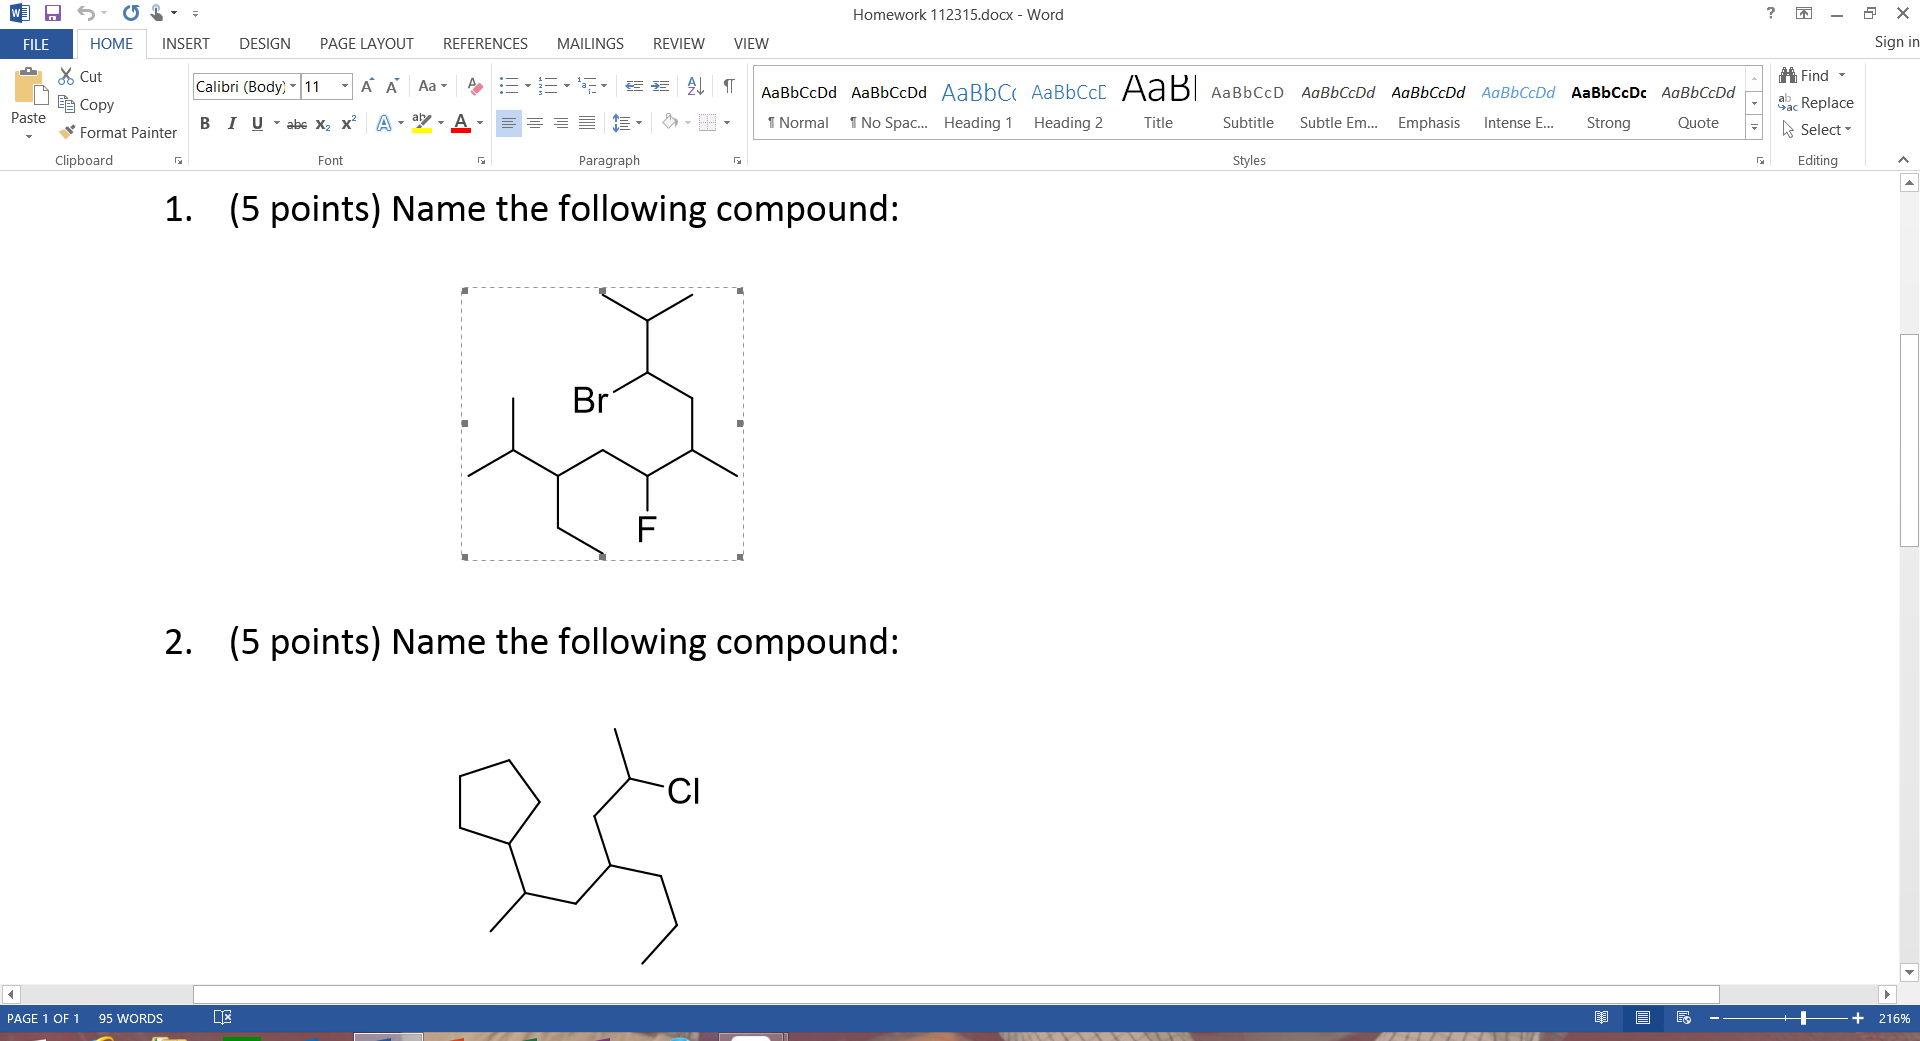Toggle Bold formatting
The image size is (1920, 1041).
point(205,124)
